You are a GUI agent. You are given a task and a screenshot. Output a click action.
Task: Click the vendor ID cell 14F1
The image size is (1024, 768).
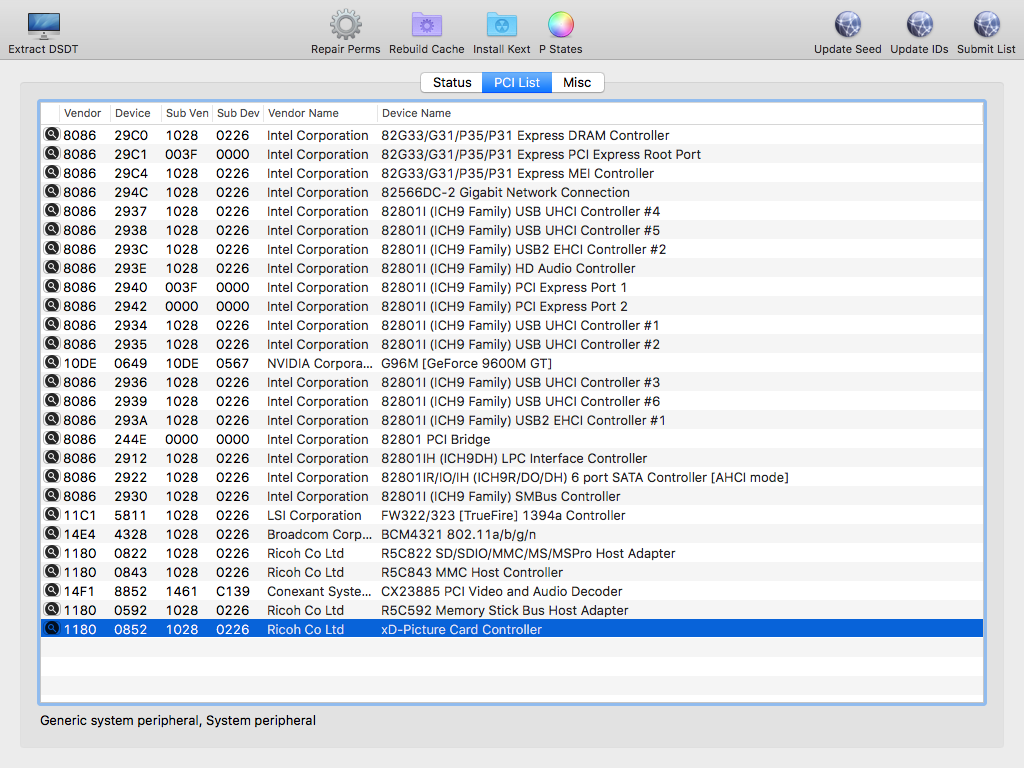[x=79, y=591]
